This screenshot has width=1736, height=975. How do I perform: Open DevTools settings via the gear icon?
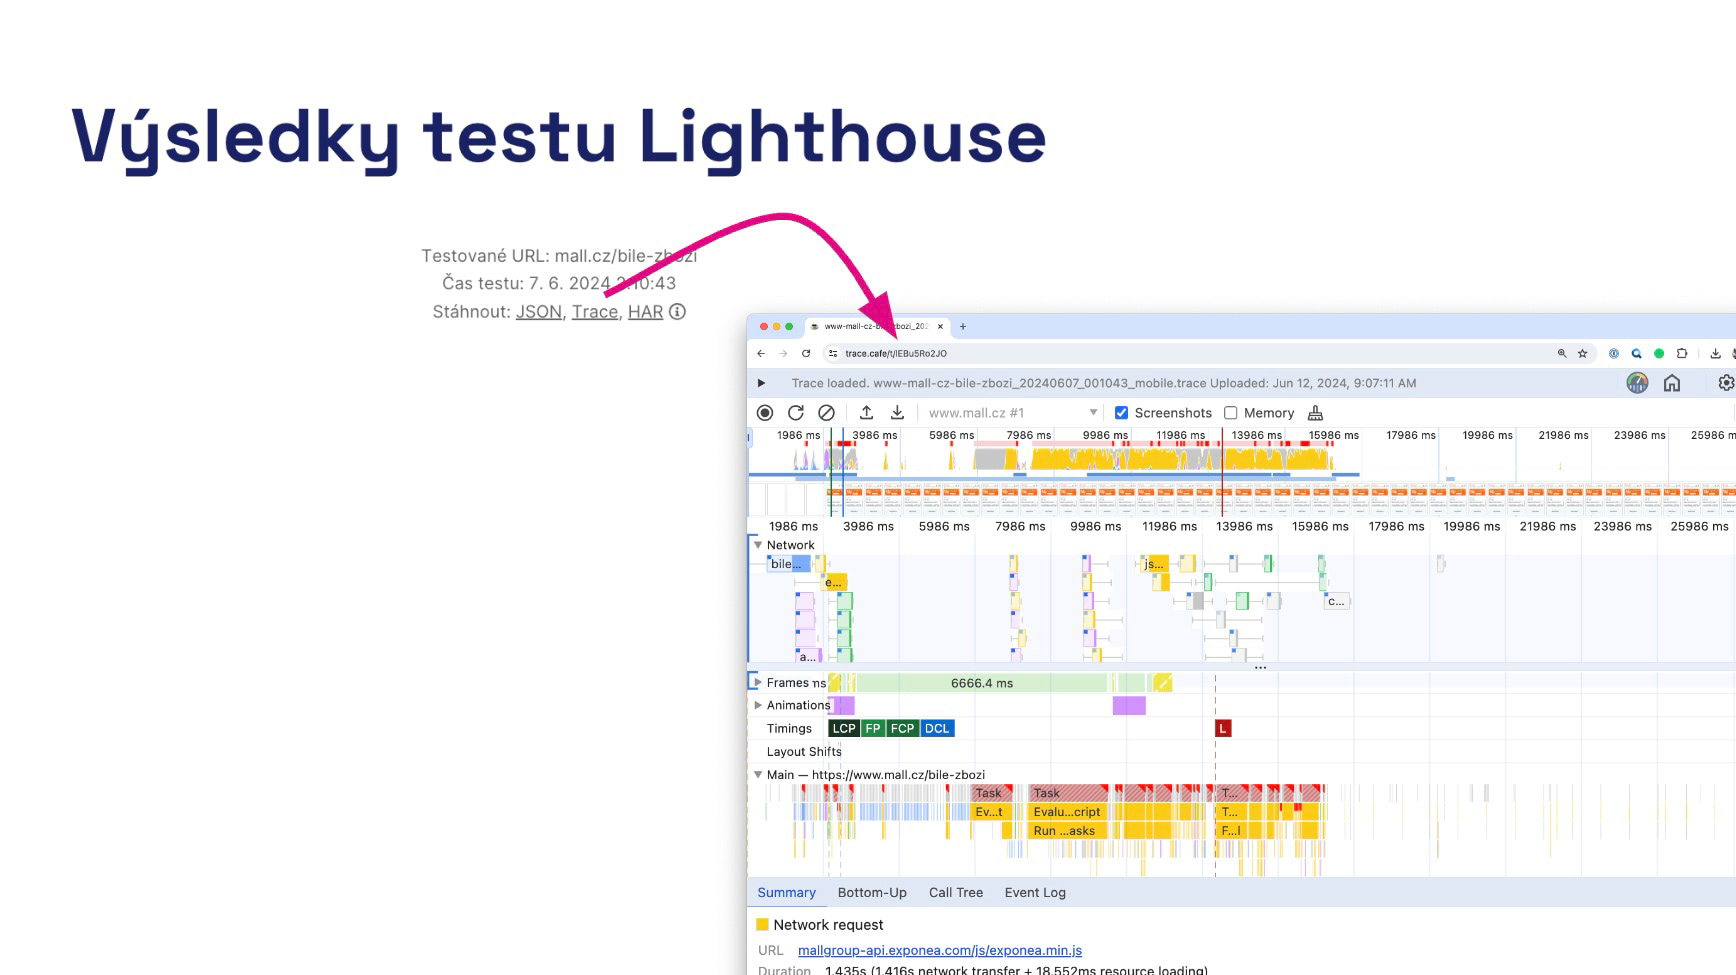pos(1725,383)
